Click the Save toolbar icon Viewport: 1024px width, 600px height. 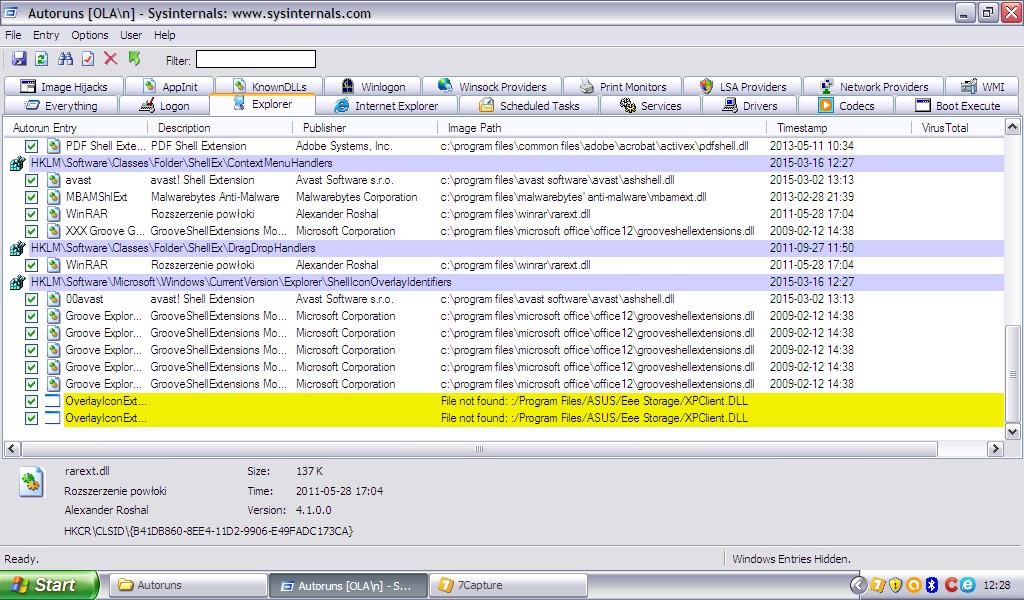20,59
